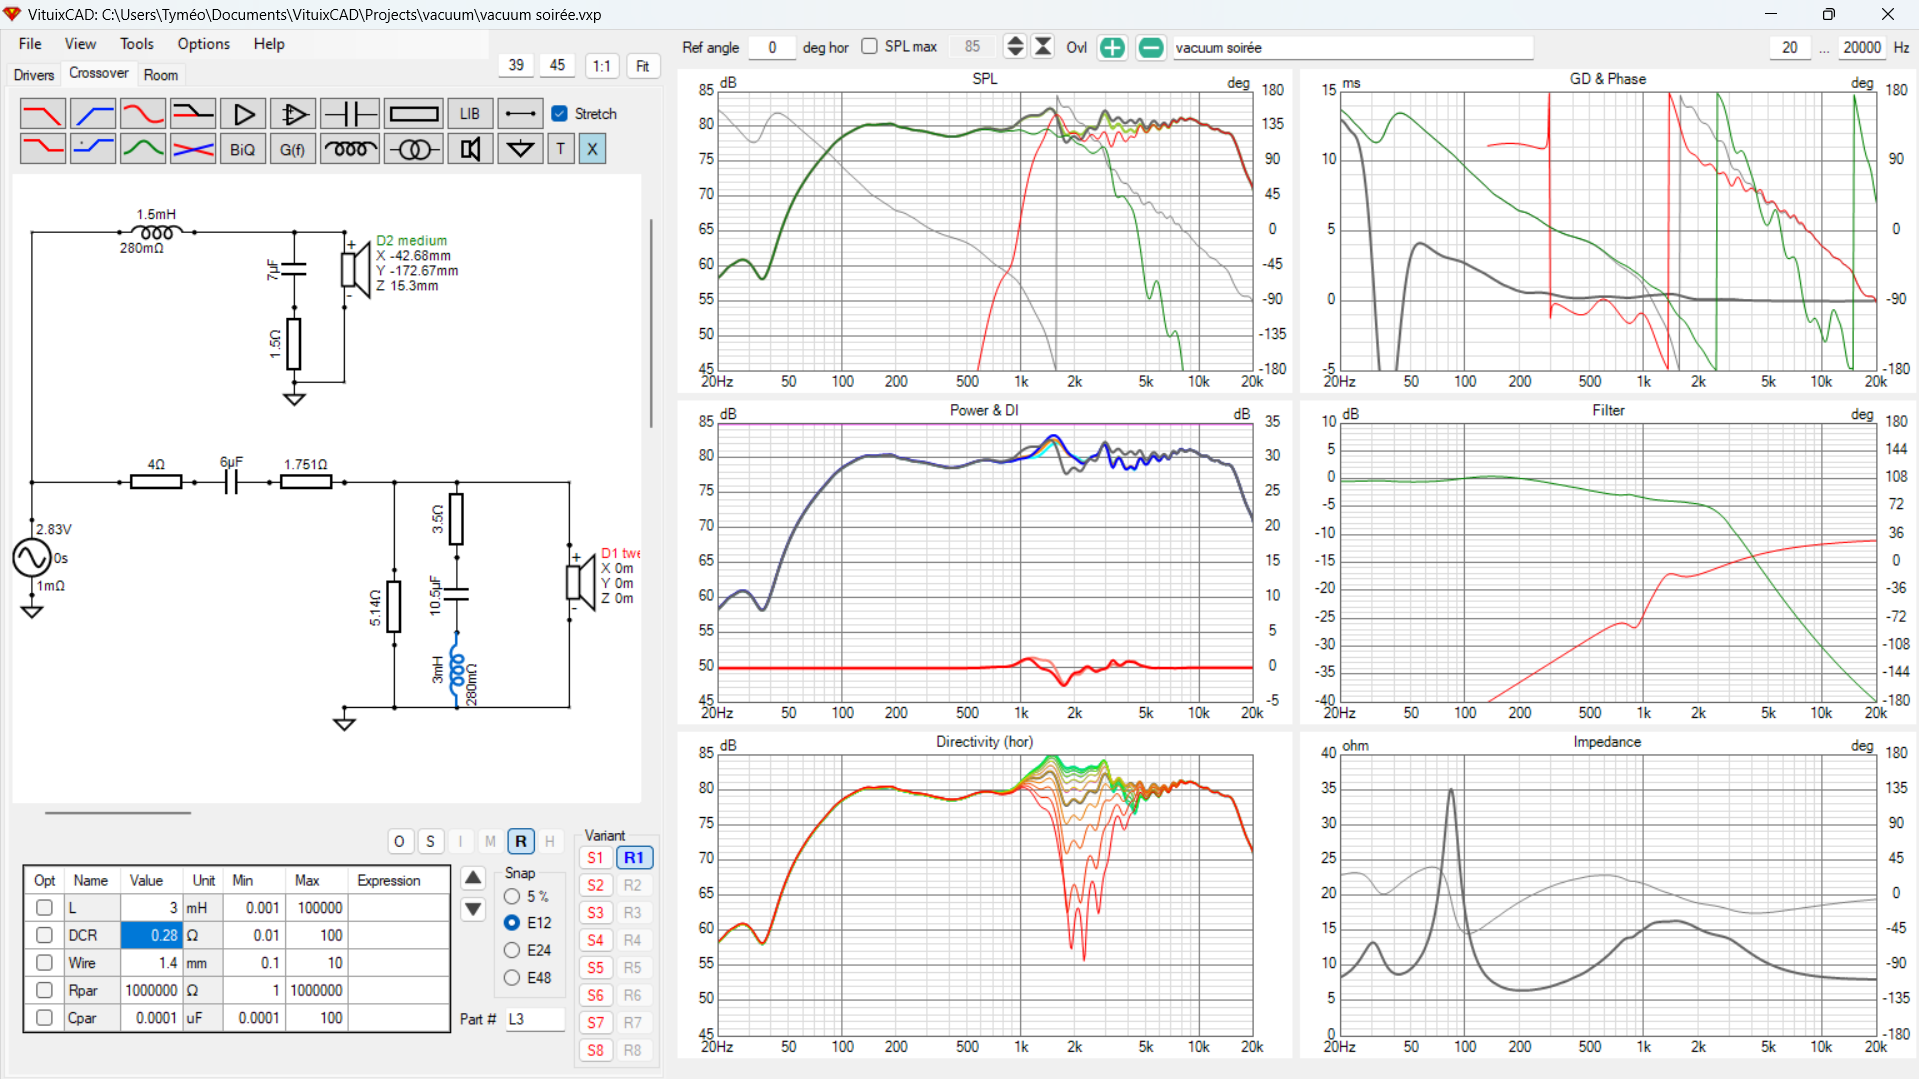1919x1079 pixels.
Task: Click the O mode button
Action: pyautogui.click(x=399, y=842)
